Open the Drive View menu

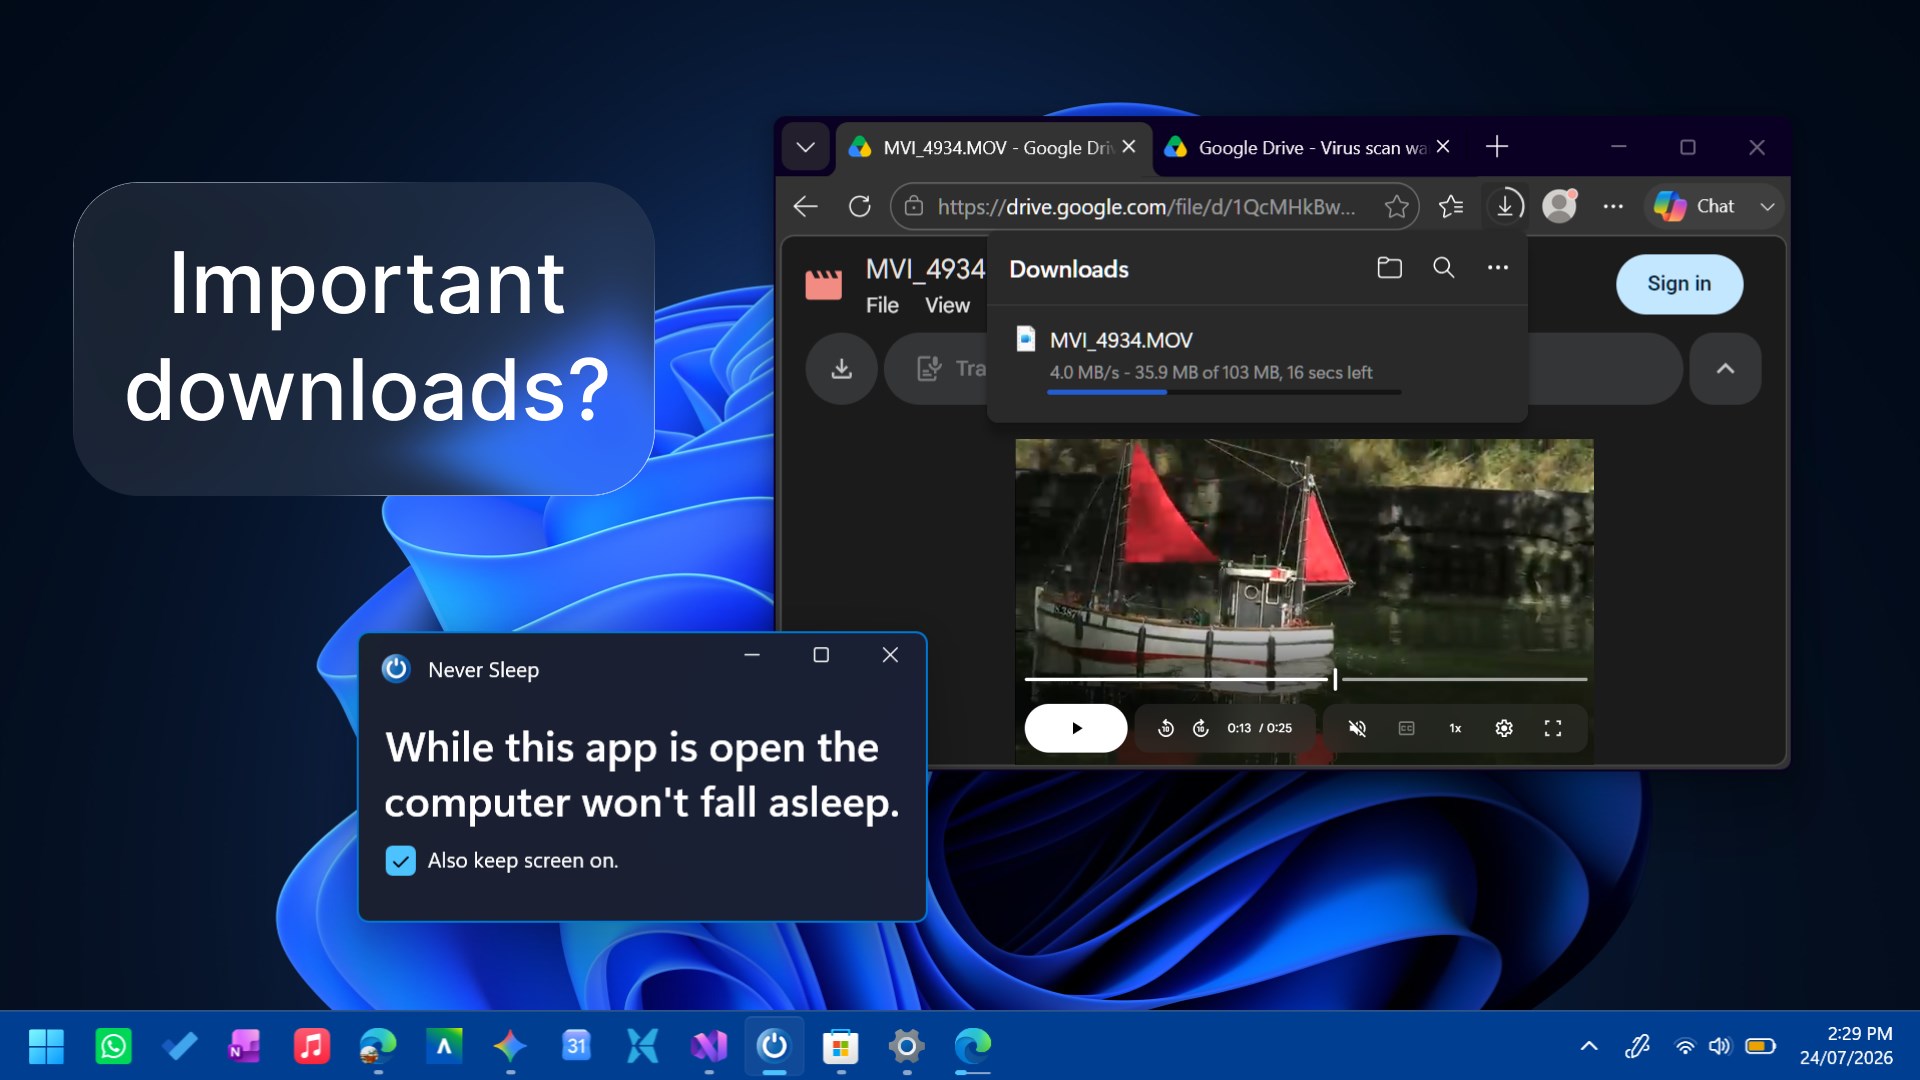pos(947,305)
